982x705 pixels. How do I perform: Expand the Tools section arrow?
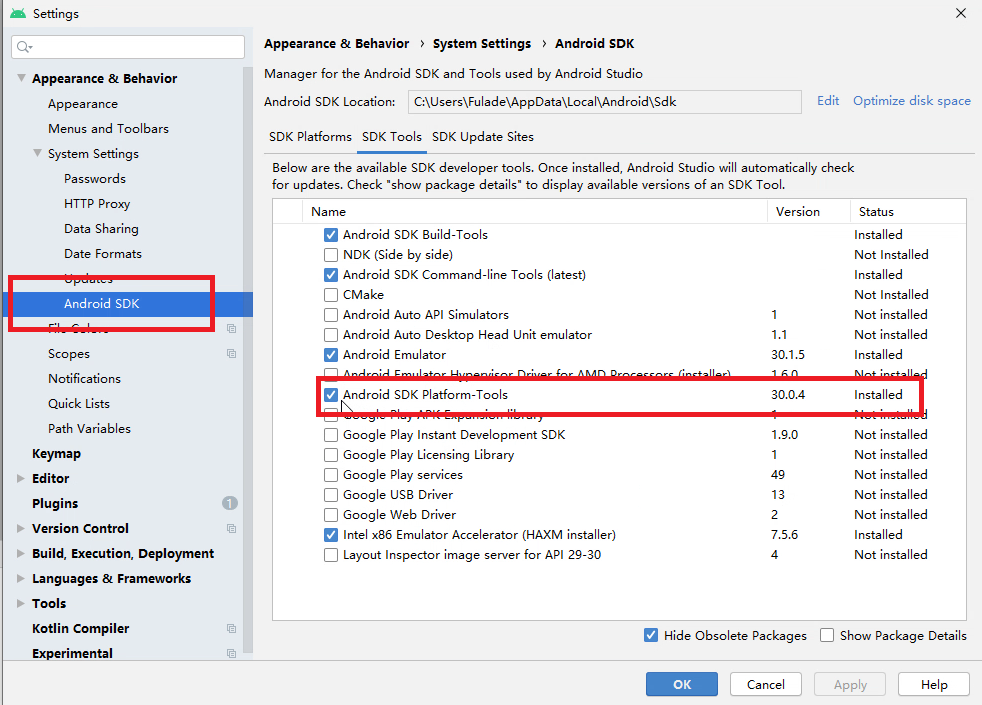[x=21, y=604]
